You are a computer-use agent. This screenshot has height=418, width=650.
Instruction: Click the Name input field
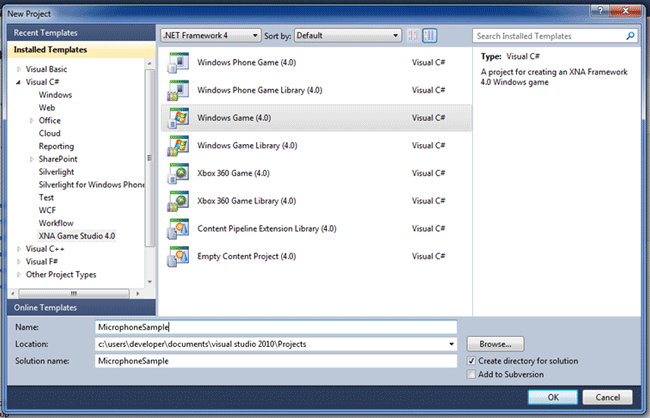[276, 327]
